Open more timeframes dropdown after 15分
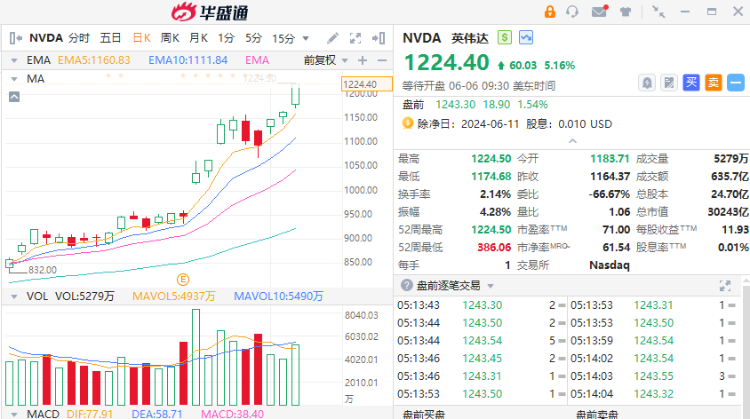The width and height of the screenshot is (750, 419). [x=306, y=38]
